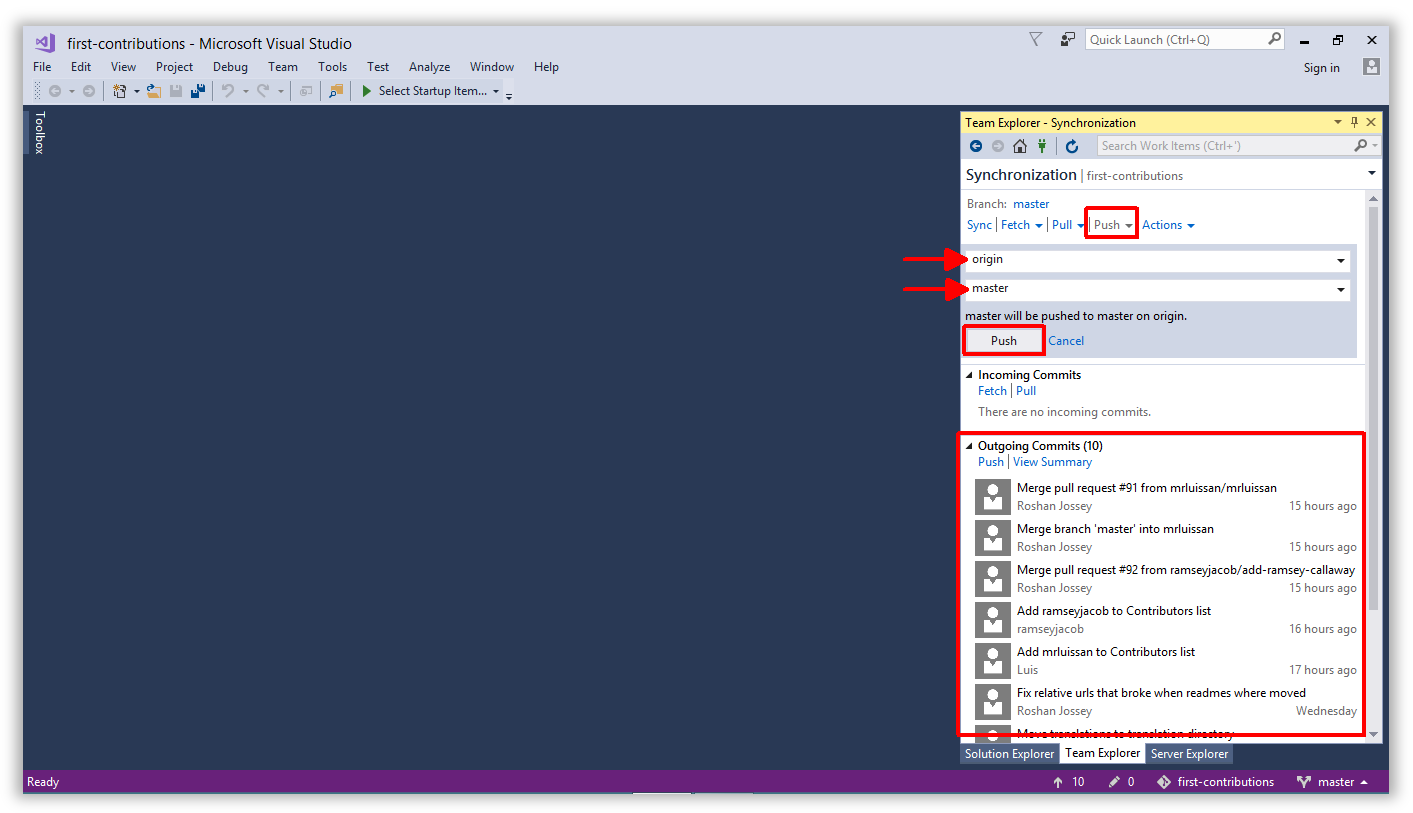This screenshot has height=813, width=1413.
Task: Open the New Project dropdown arrow
Action: pos(137,91)
